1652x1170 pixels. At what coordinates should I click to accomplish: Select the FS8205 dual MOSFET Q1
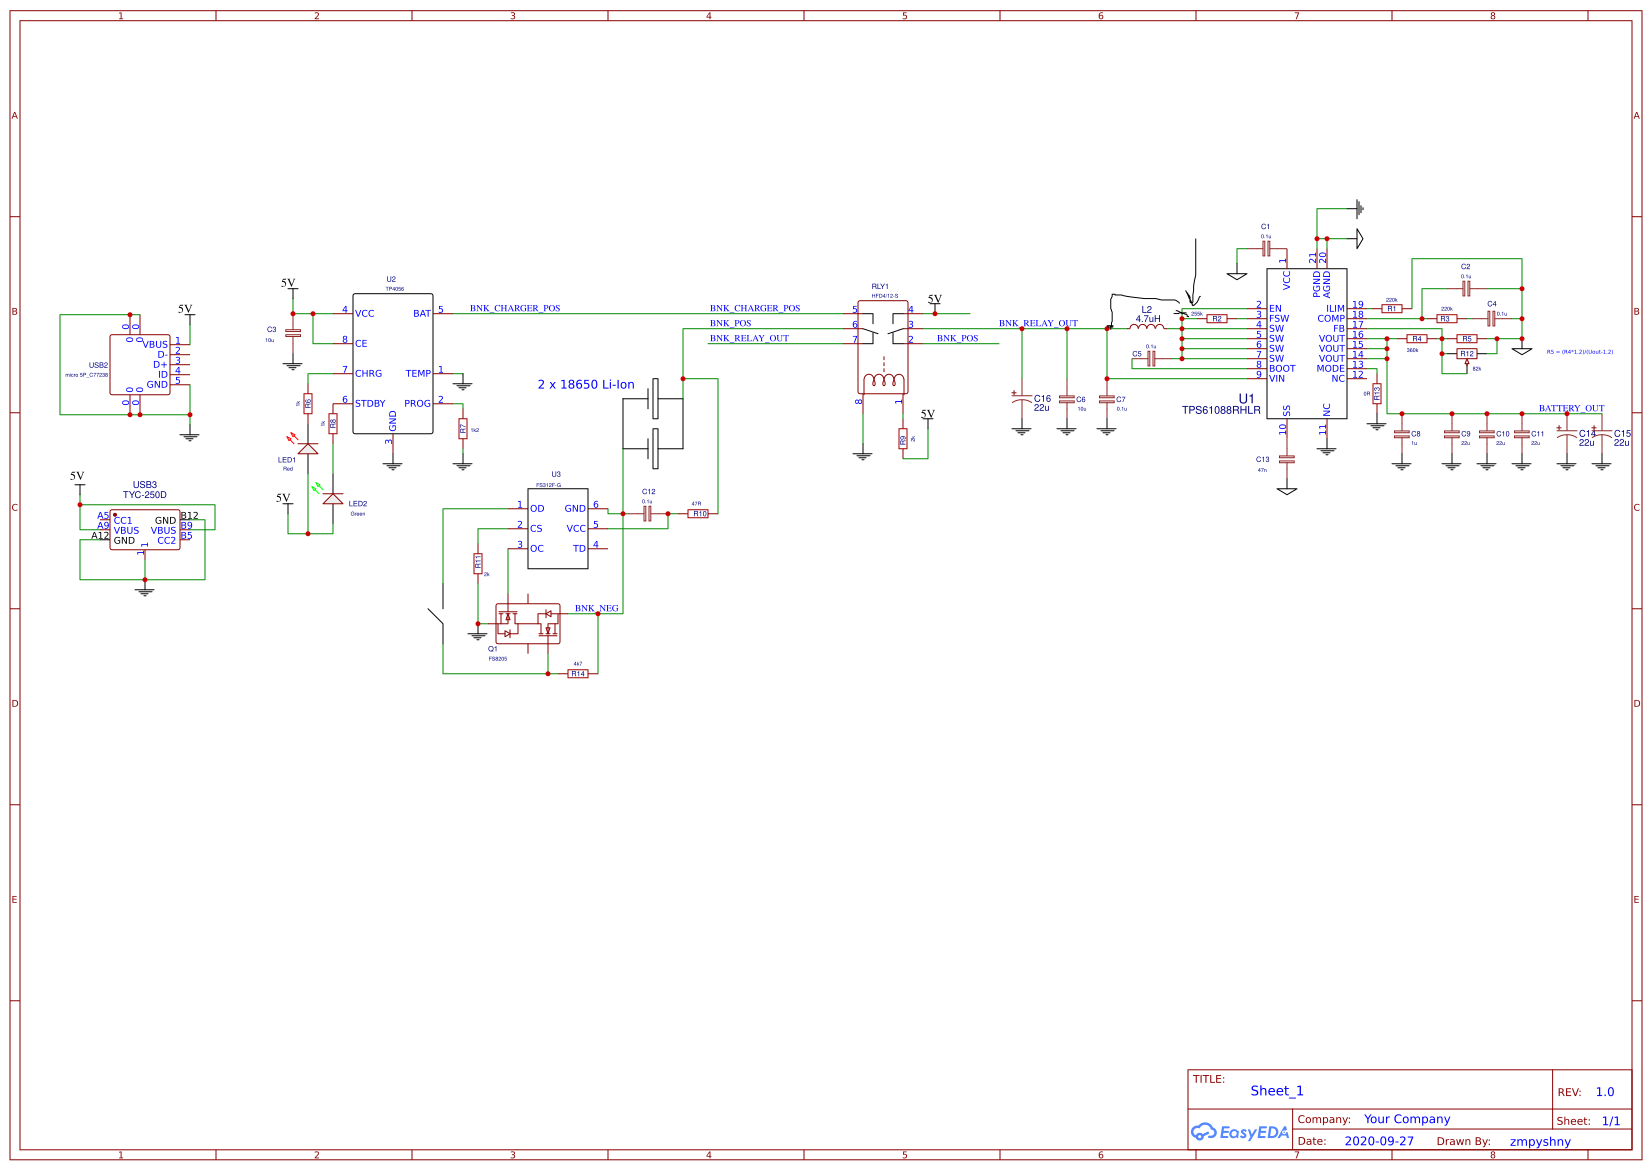(527, 622)
